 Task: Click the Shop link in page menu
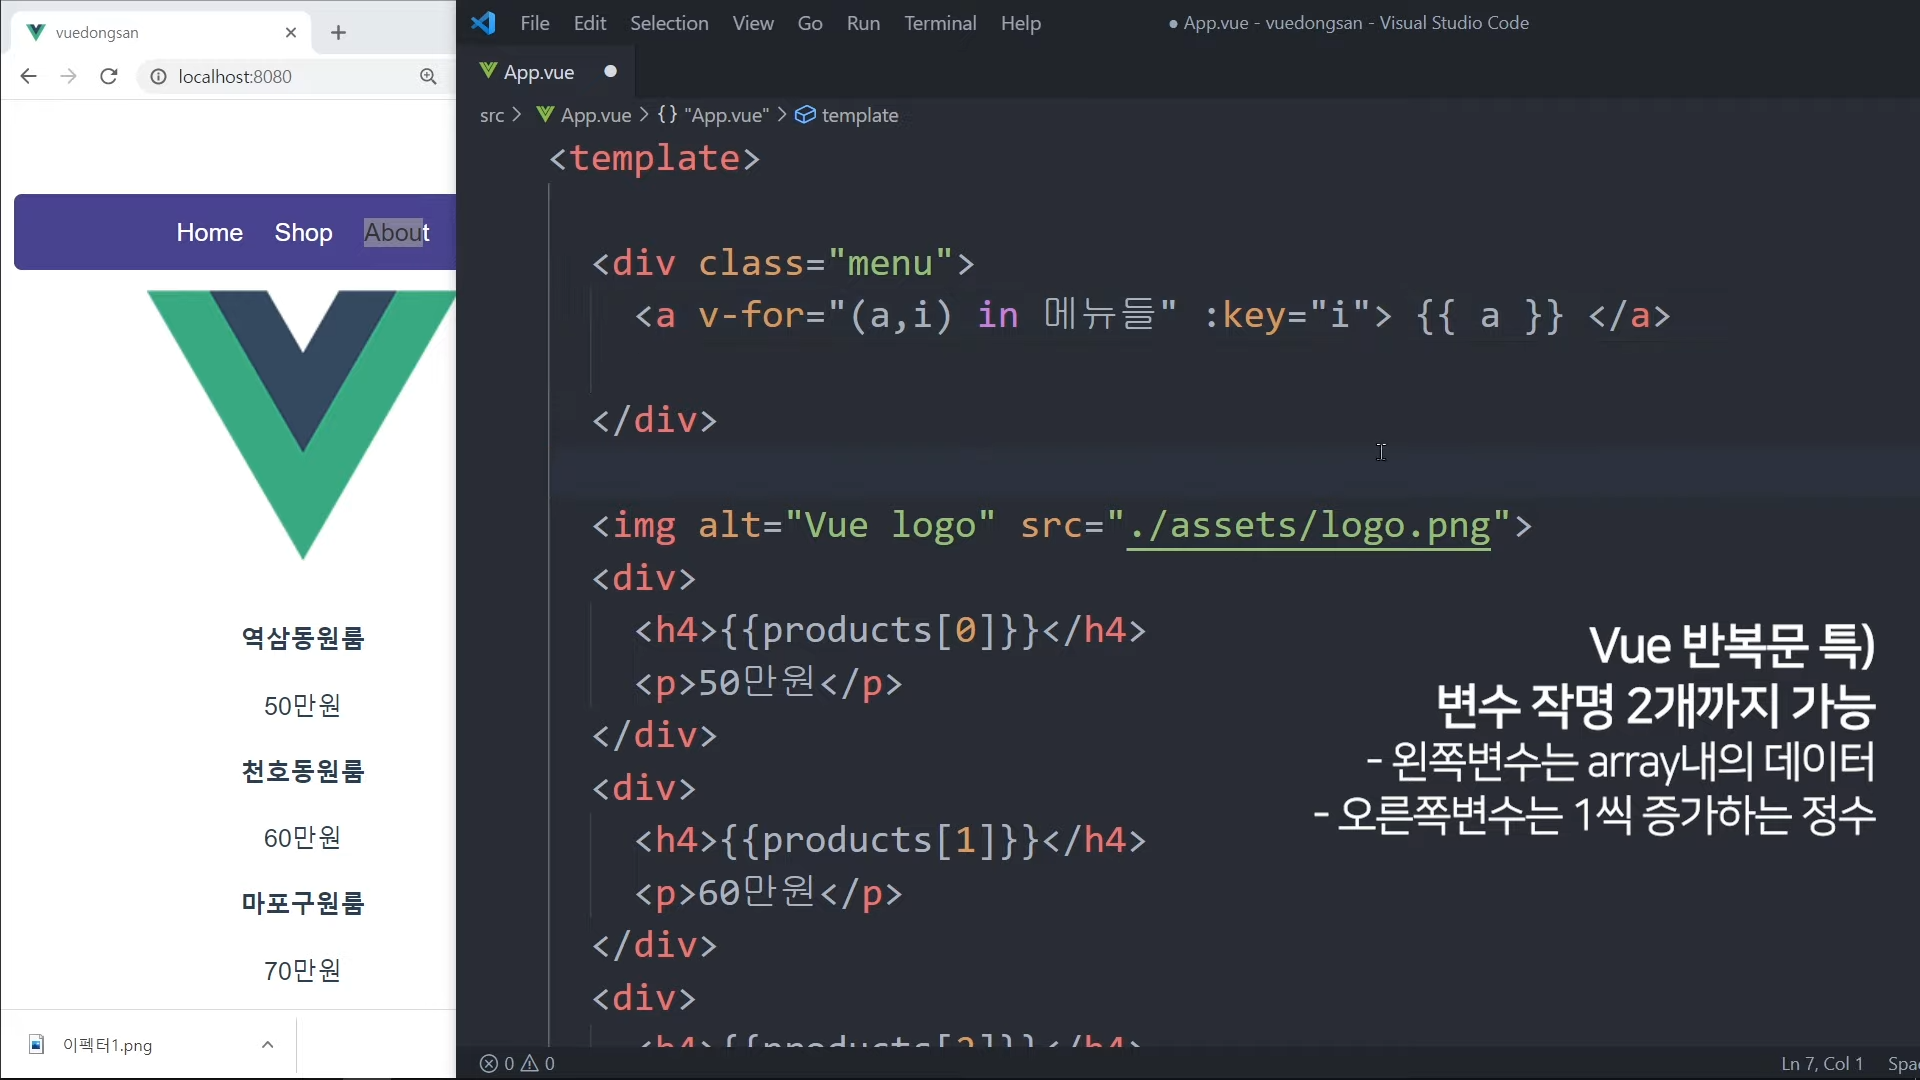pyautogui.click(x=303, y=232)
